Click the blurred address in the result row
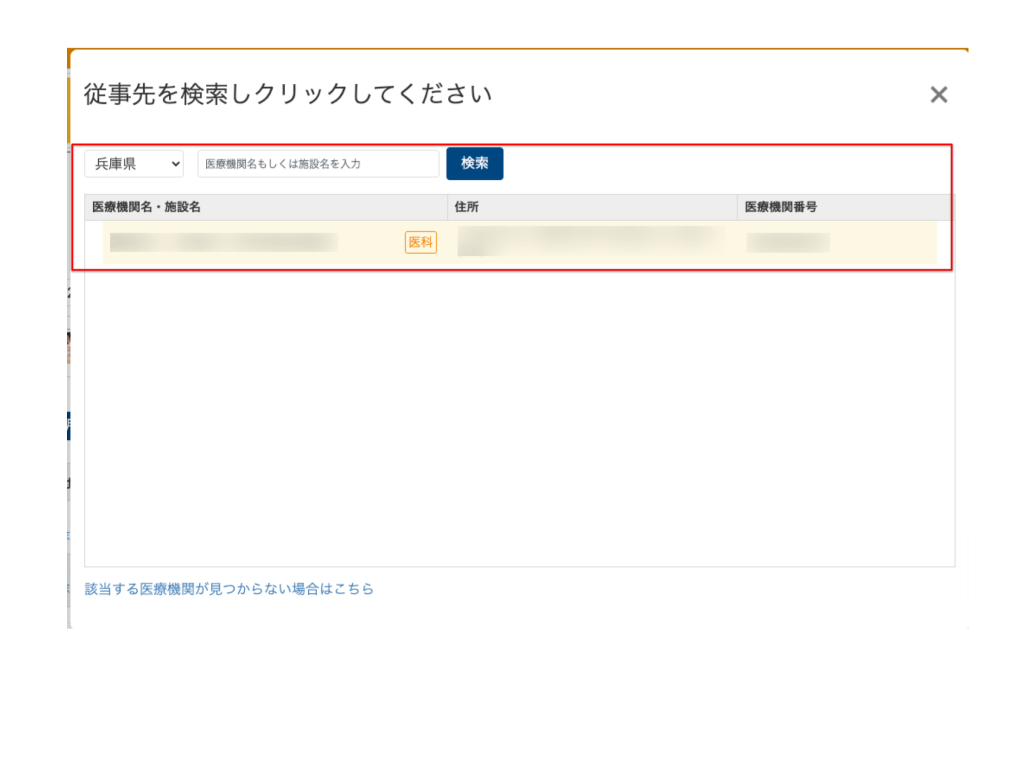 click(x=590, y=241)
